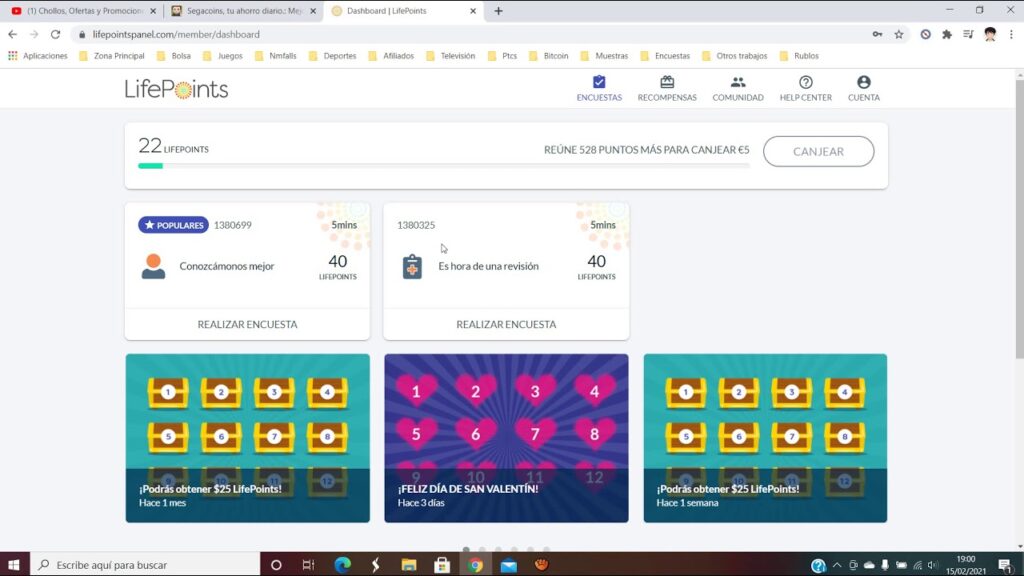The image size is (1024, 576).
Task: Open the Juegos bookmark folder
Action: [x=223, y=56]
